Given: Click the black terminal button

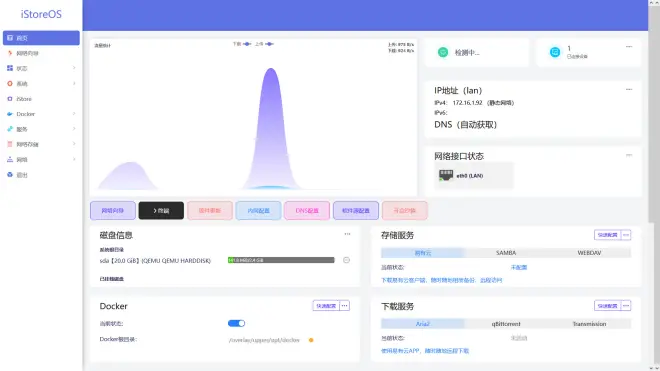Looking at the screenshot, I should [161, 211].
